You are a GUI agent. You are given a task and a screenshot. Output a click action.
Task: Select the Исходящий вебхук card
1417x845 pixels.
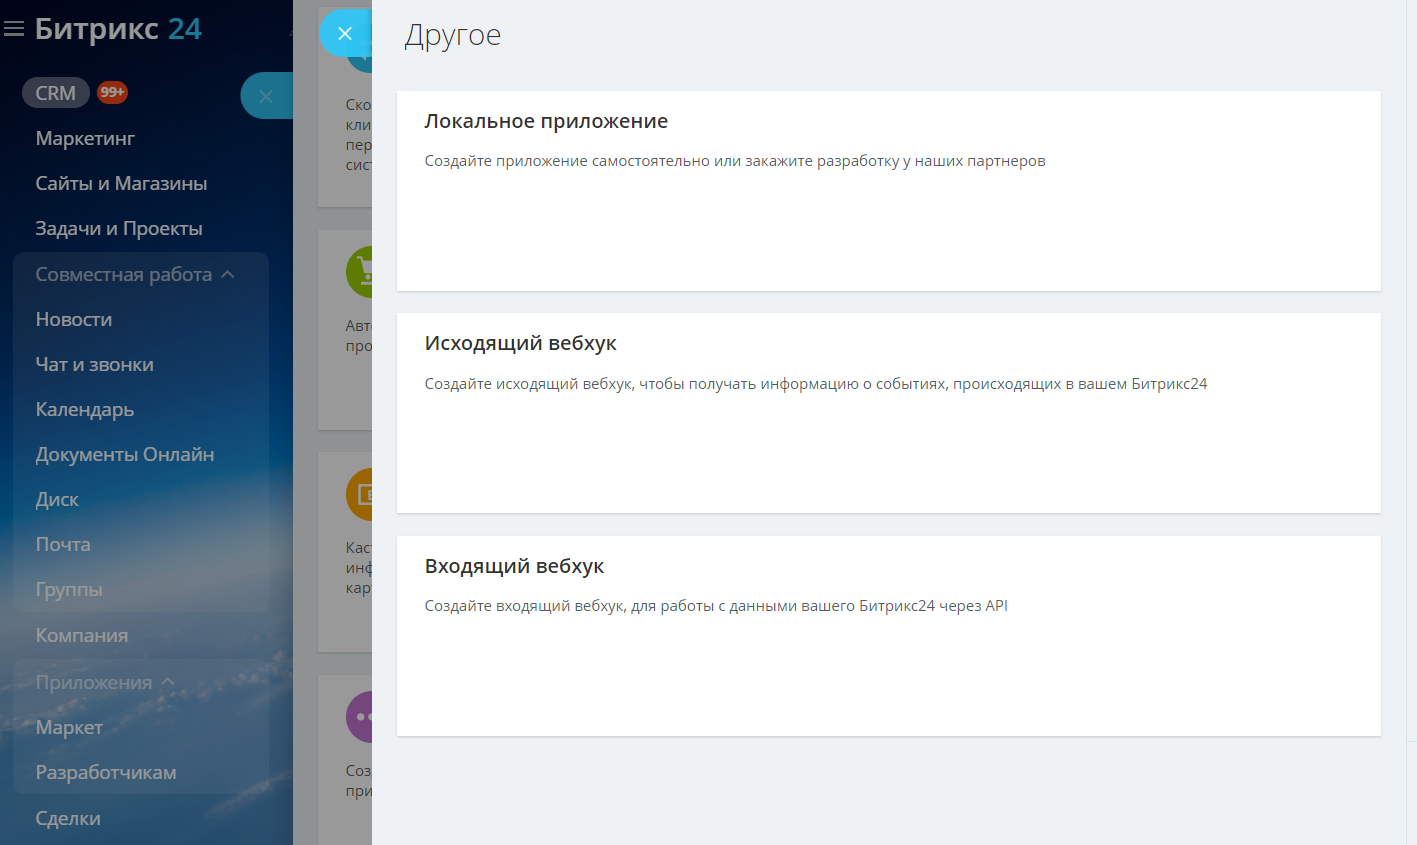(889, 413)
